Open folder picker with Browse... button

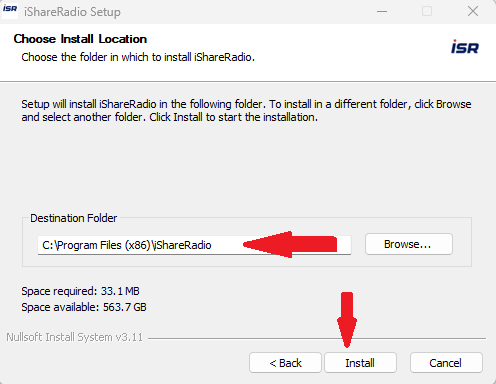point(409,244)
